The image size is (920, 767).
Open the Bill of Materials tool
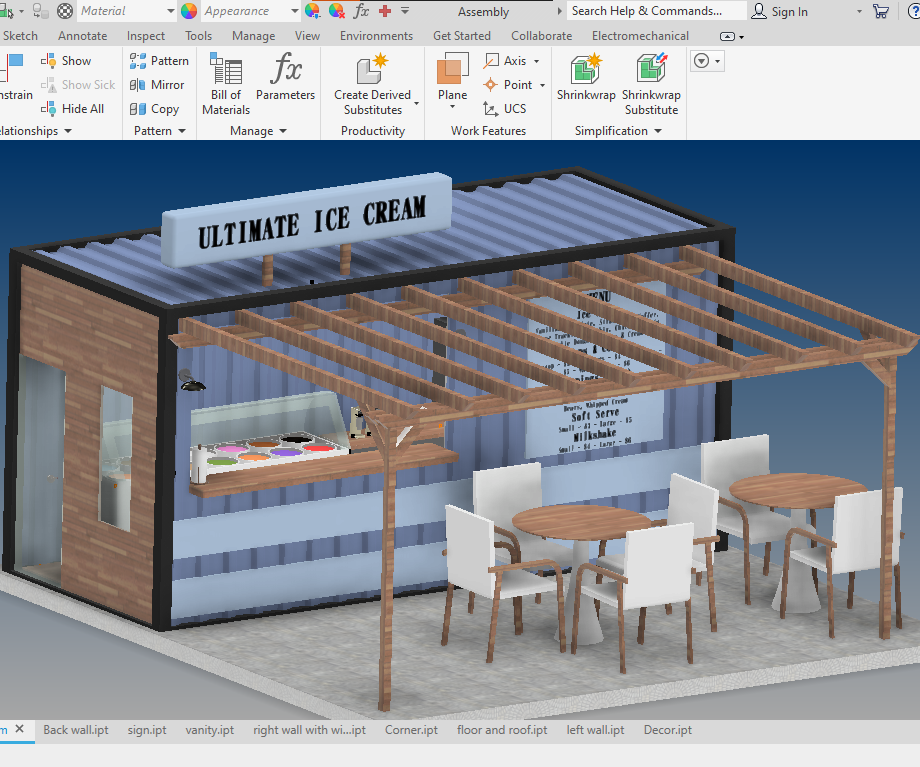click(x=226, y=84)
